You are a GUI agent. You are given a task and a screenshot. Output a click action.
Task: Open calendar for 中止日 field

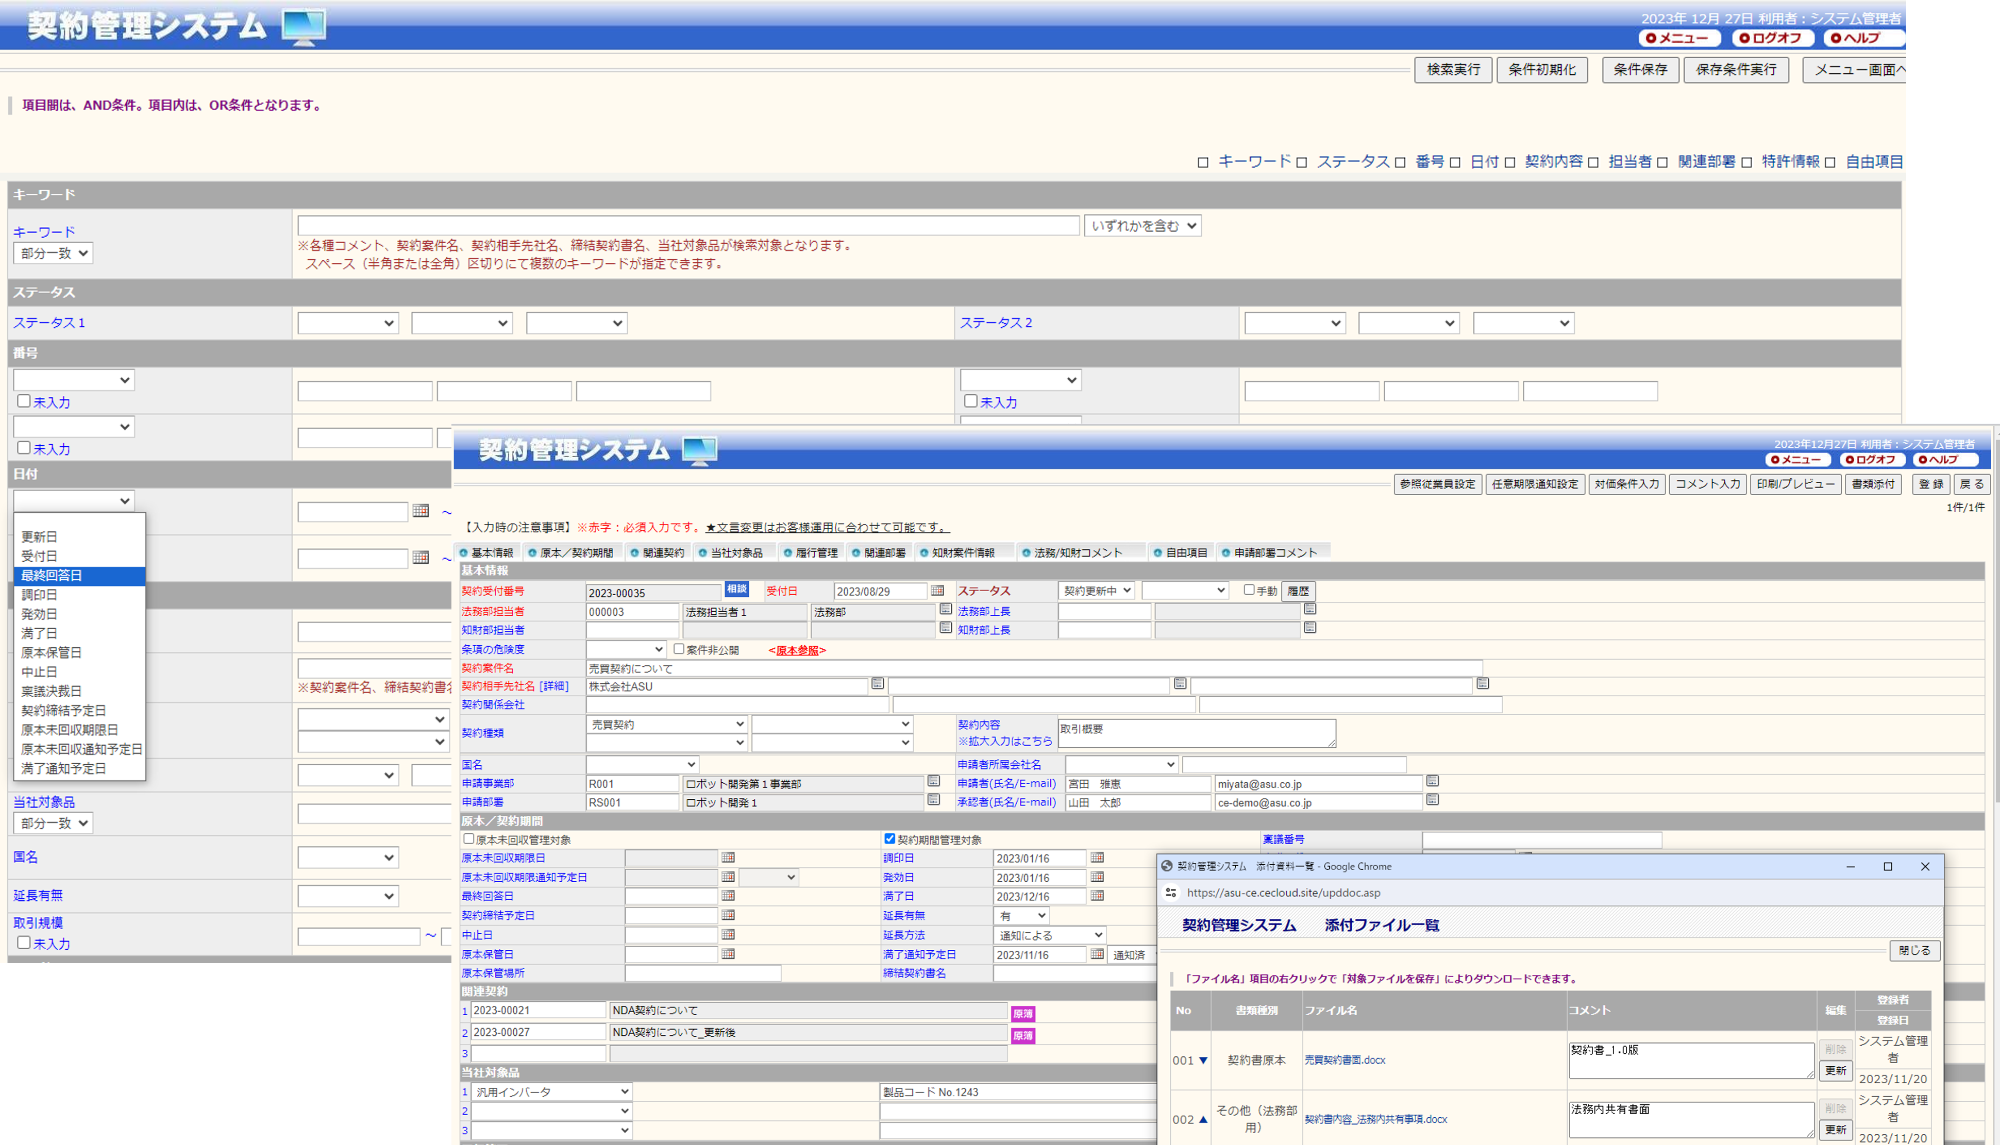tap(728, 934)
